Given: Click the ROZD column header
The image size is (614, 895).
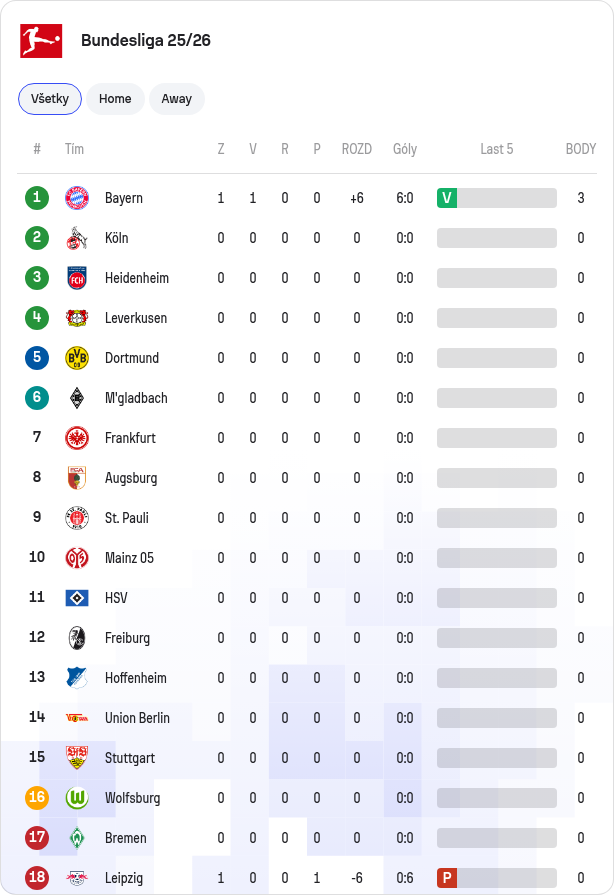Looking at the screenshot, I should pos(357,149).
